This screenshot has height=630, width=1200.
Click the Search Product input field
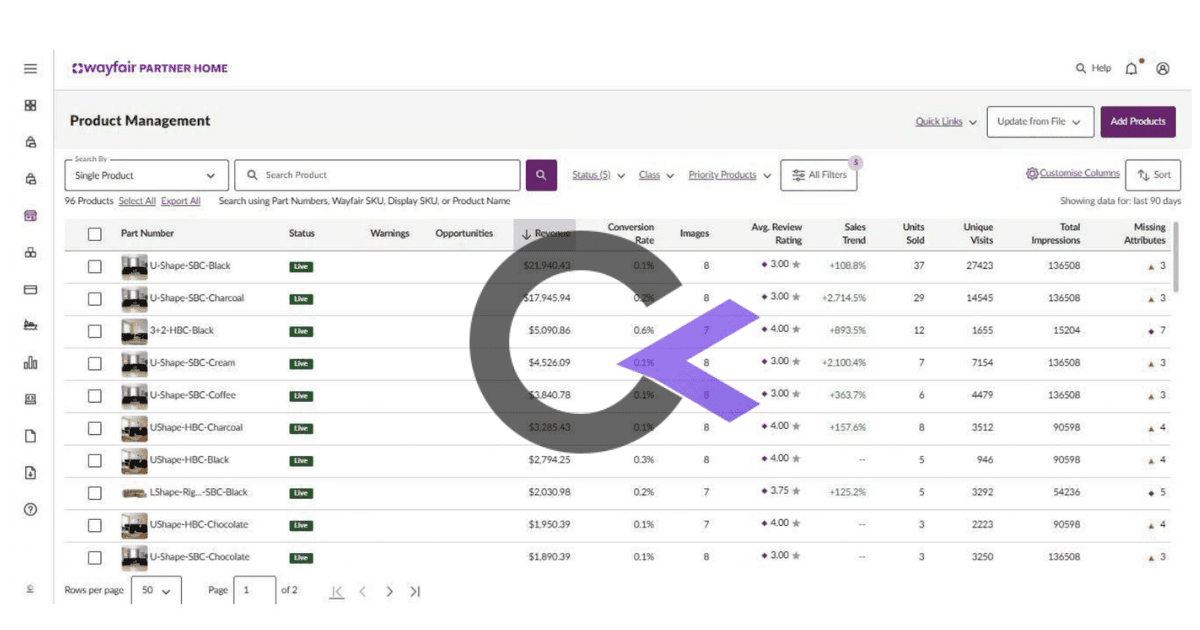point(377,175)
